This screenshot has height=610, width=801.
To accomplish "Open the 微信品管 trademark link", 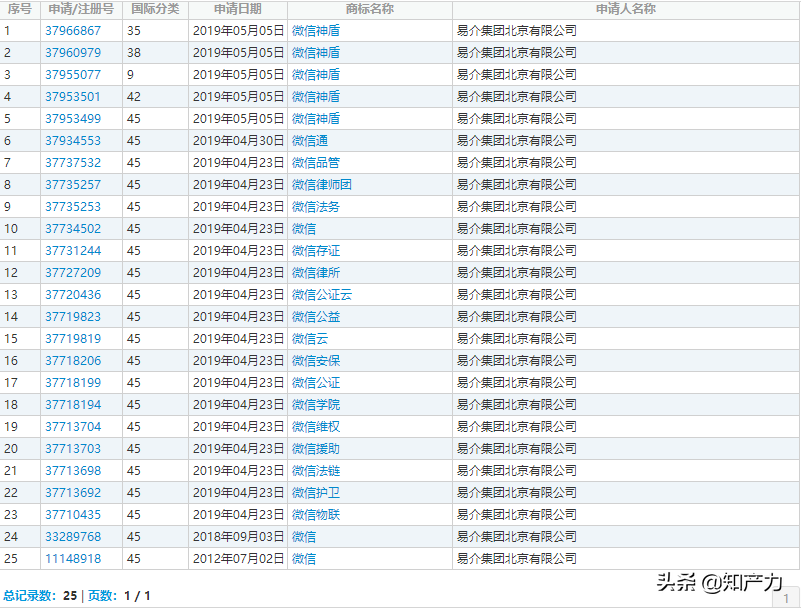I will [316, 162].
